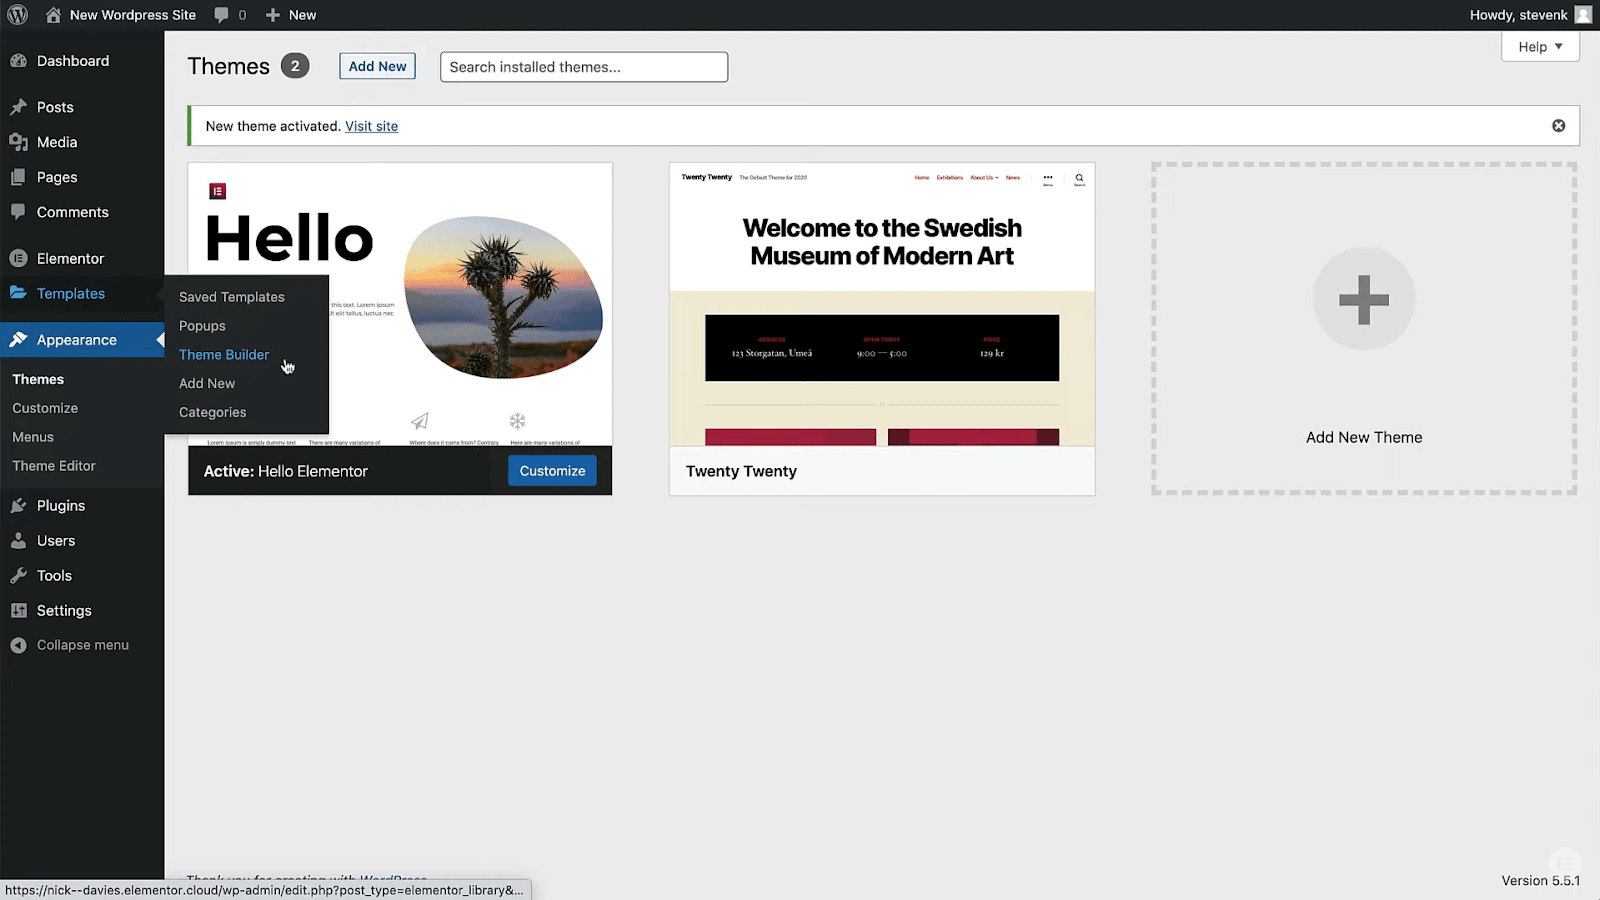Dismiss the New theme activated notice

pyautogui.click(x=1558, y=126)
